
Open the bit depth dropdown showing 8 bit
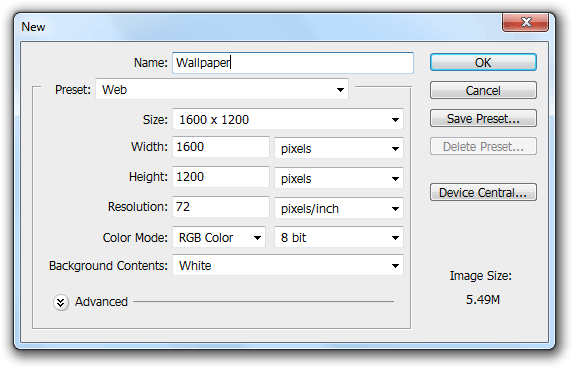339,237
